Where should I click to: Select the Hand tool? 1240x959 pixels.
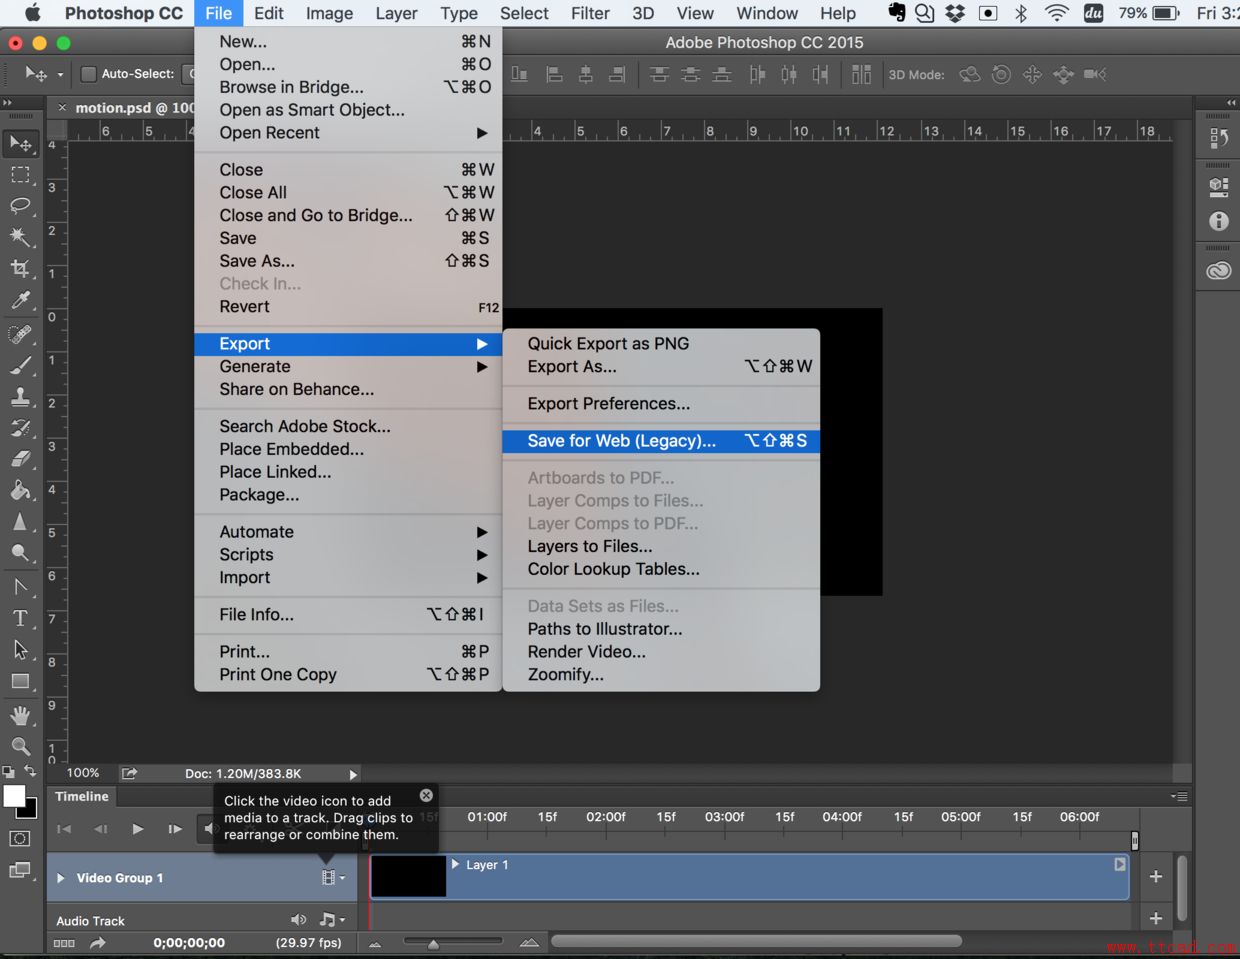(x=20, y=715)
